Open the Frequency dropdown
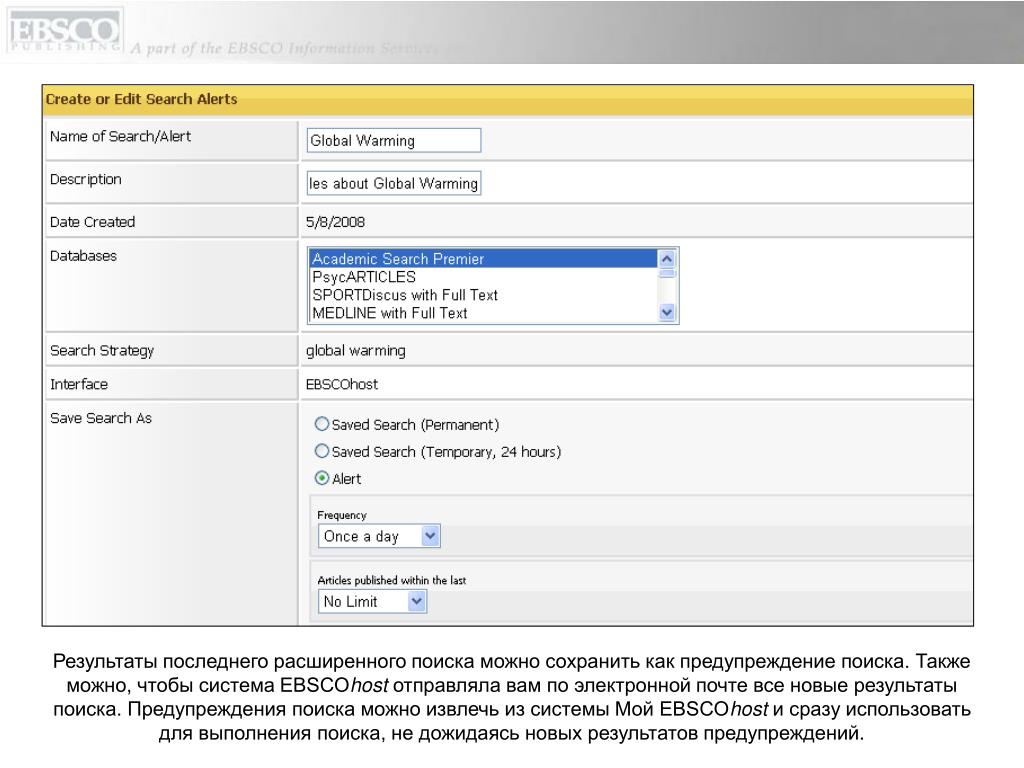This screenshot has width=1024, height=768. pos(379,537)
